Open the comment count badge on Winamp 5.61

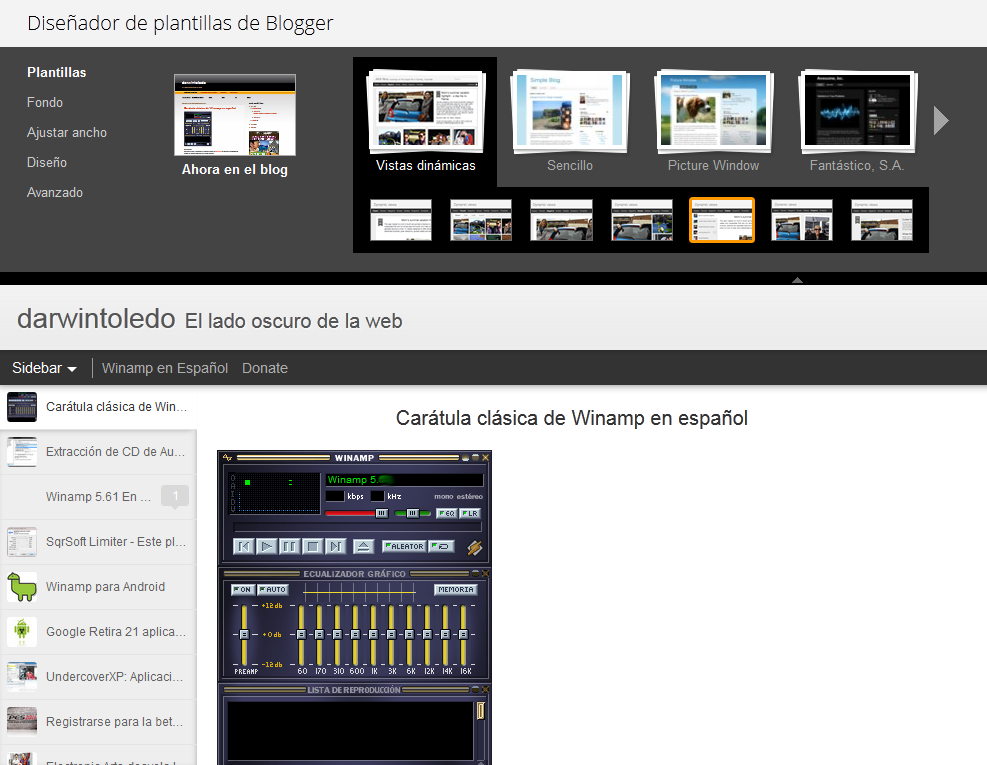pyautogui.click(x=174, y=496)
